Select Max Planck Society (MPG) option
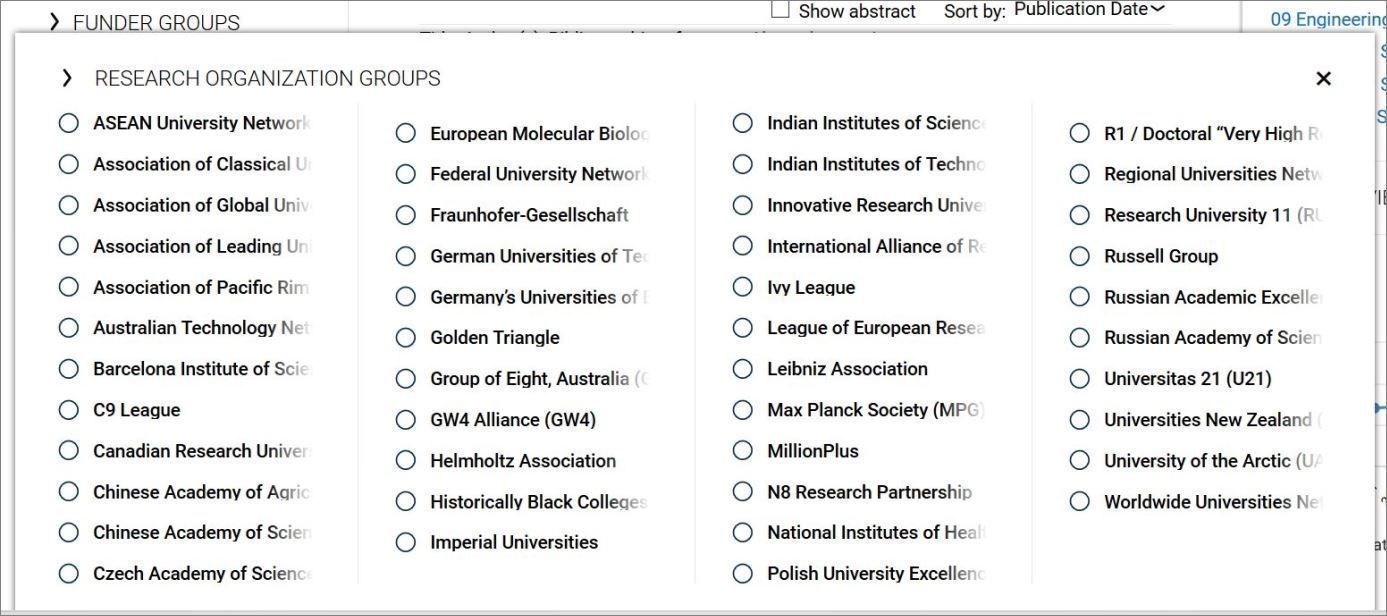Screen dimensions: 1387x616 (x=742, y=410)
